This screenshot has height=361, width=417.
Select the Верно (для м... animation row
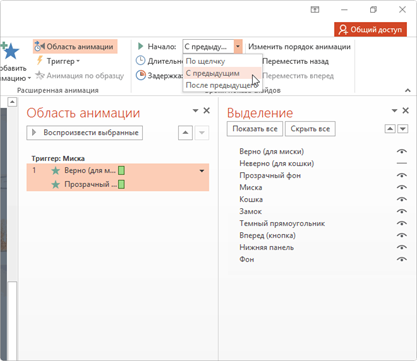point(118,171)
